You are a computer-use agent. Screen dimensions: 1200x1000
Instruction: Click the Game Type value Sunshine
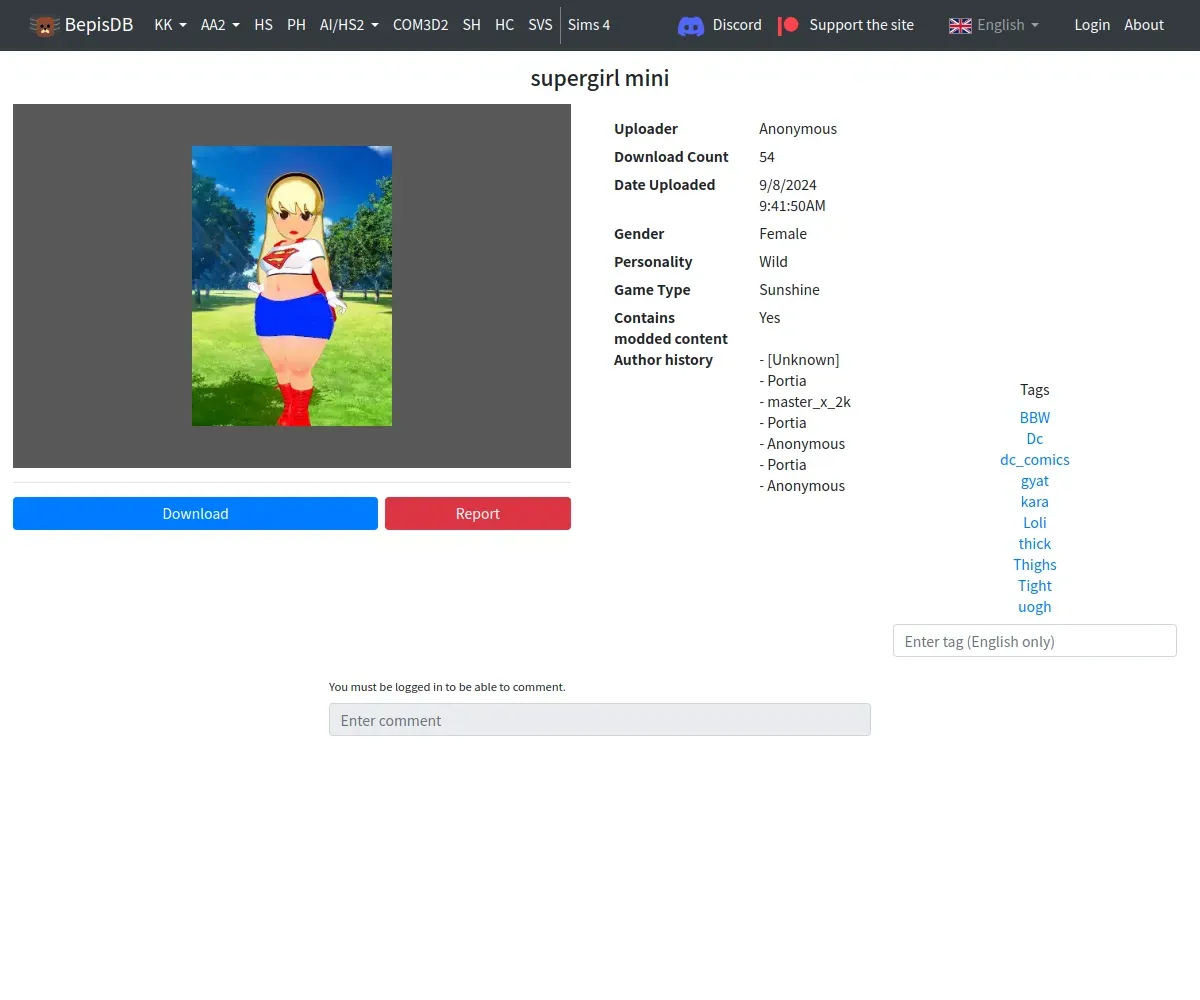[789, 290]
